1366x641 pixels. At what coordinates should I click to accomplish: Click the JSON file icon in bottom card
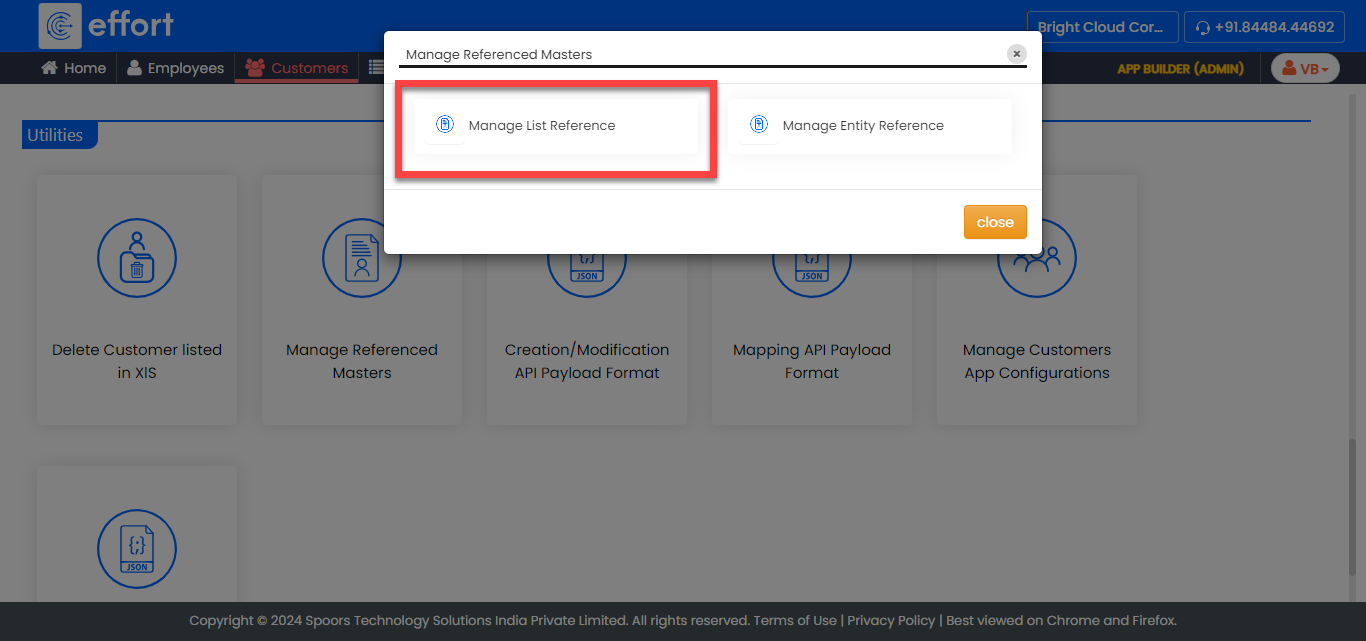137,548
